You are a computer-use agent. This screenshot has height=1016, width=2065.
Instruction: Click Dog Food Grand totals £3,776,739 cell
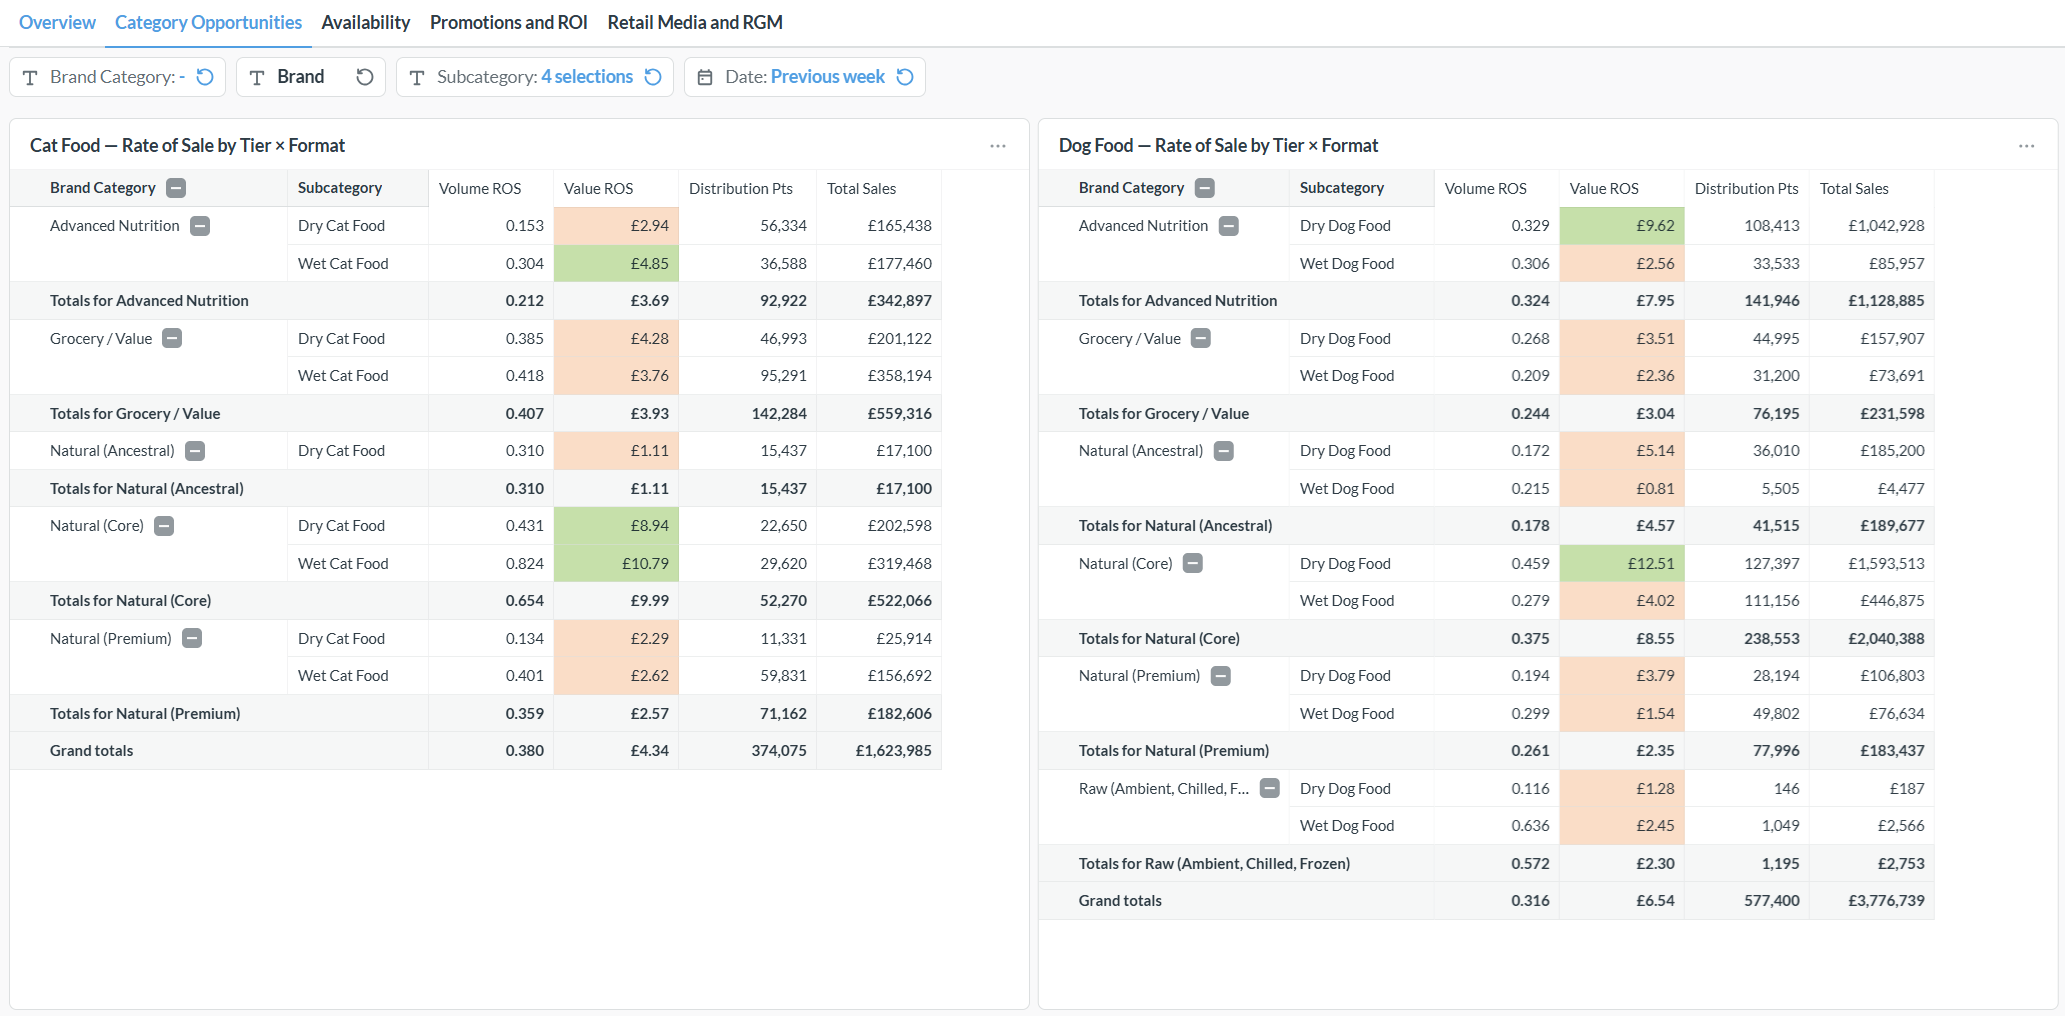pyautogui.click(x=1872, y=901)
